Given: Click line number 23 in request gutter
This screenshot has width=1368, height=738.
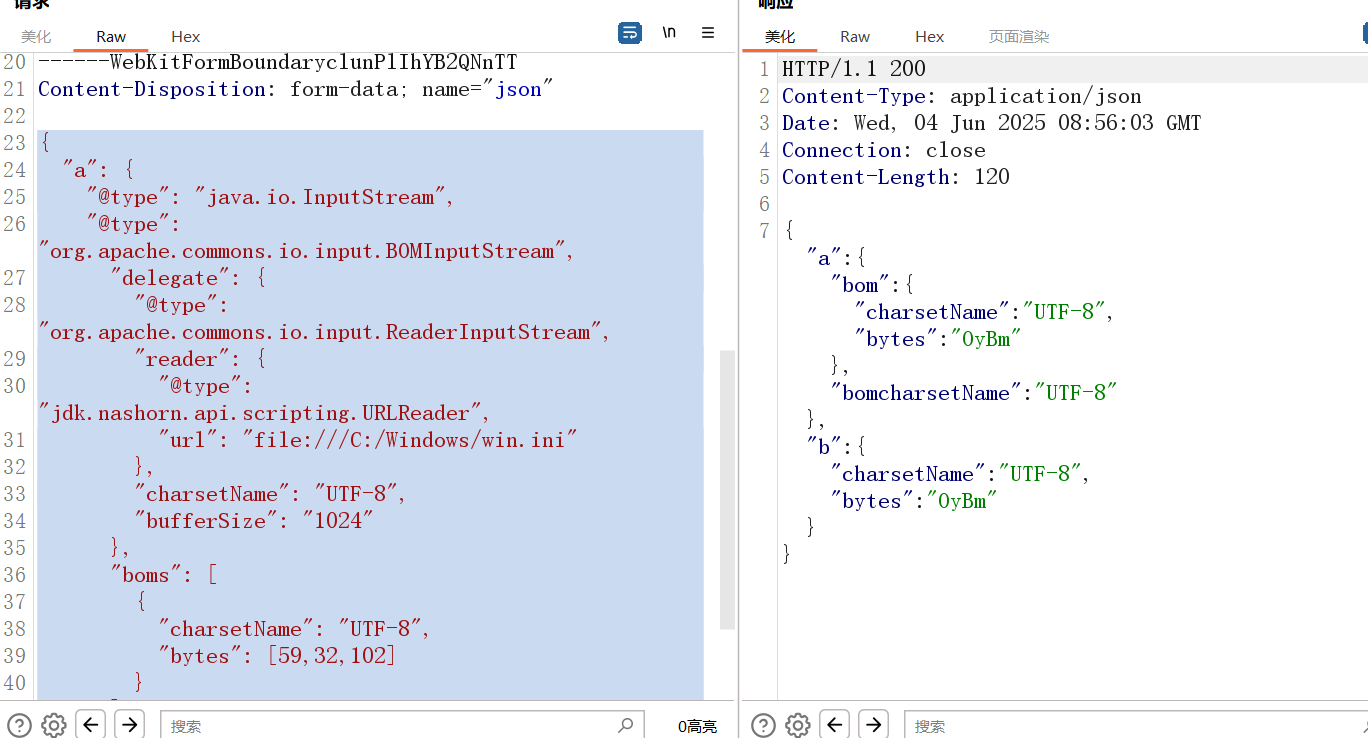Looking at the screenshot, I should 14,143.
